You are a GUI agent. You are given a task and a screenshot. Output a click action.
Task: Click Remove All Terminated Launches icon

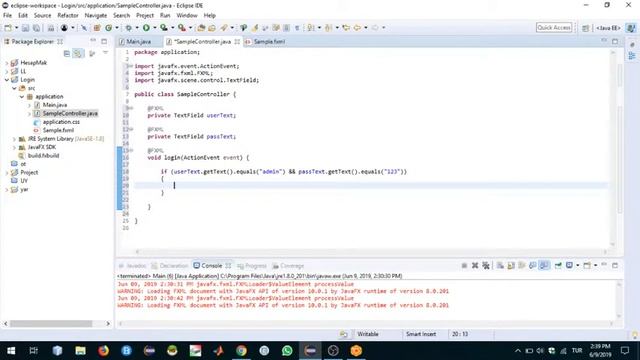[x=486, y=266]
